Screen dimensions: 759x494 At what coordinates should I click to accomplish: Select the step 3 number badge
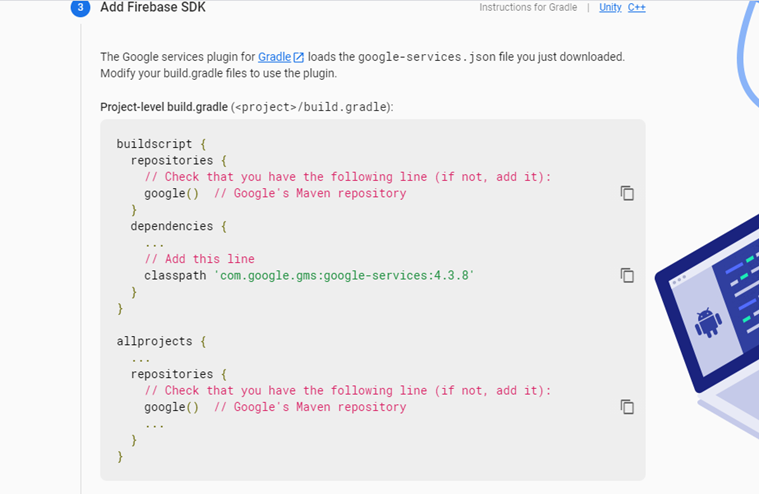pos(80,7)
